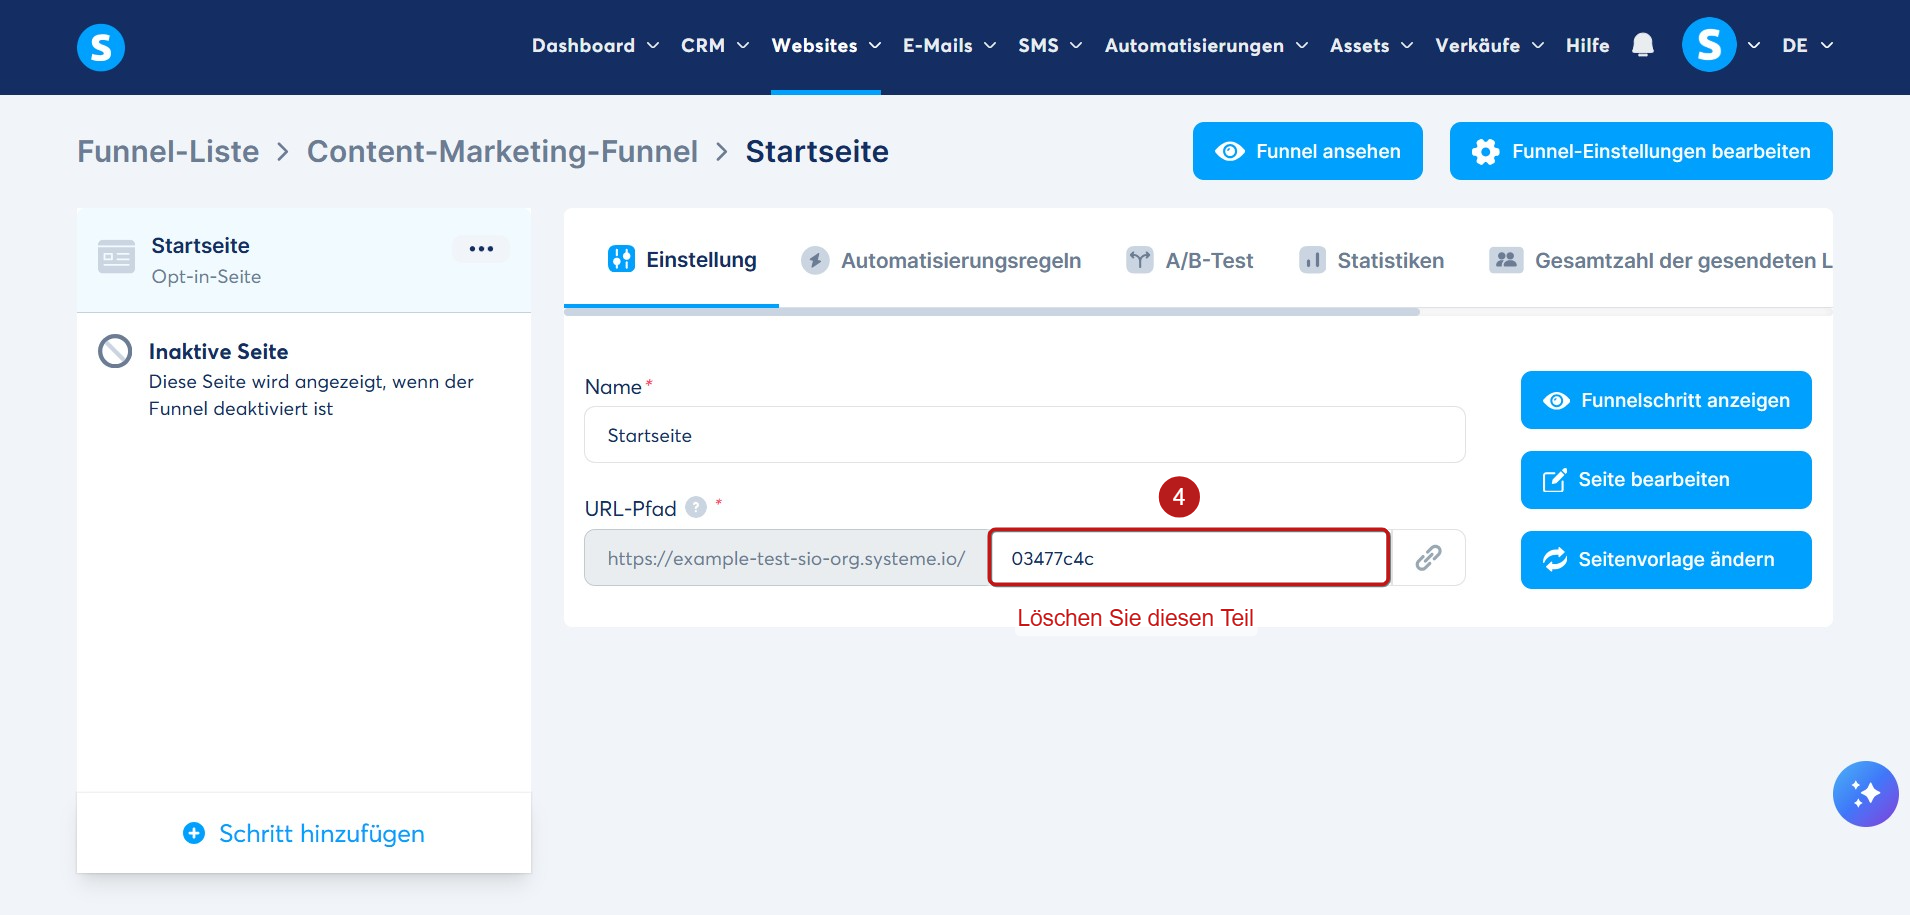Image resolution: width=1910 pixels, height=915 pixels.
Task: Expand the CRM dropdown
Action: point(715,45)
